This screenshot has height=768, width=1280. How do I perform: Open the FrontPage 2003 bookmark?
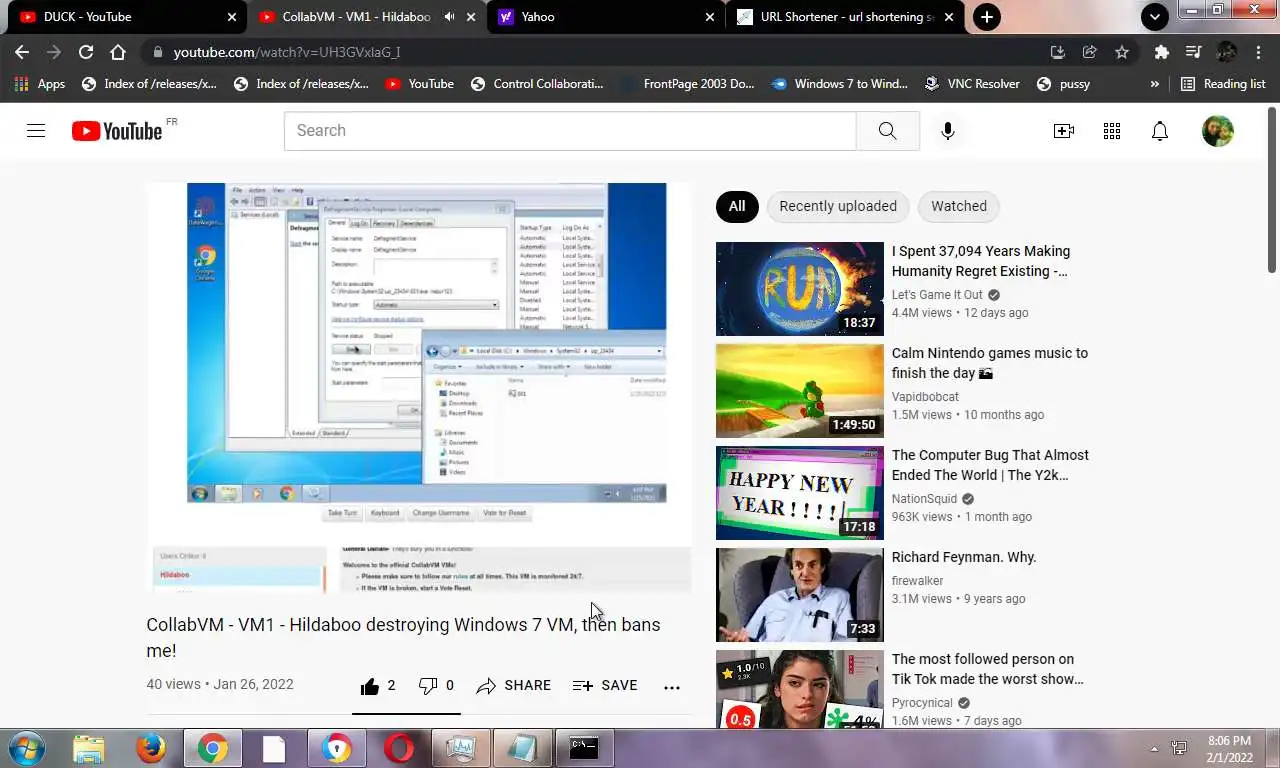pos(687,84)
